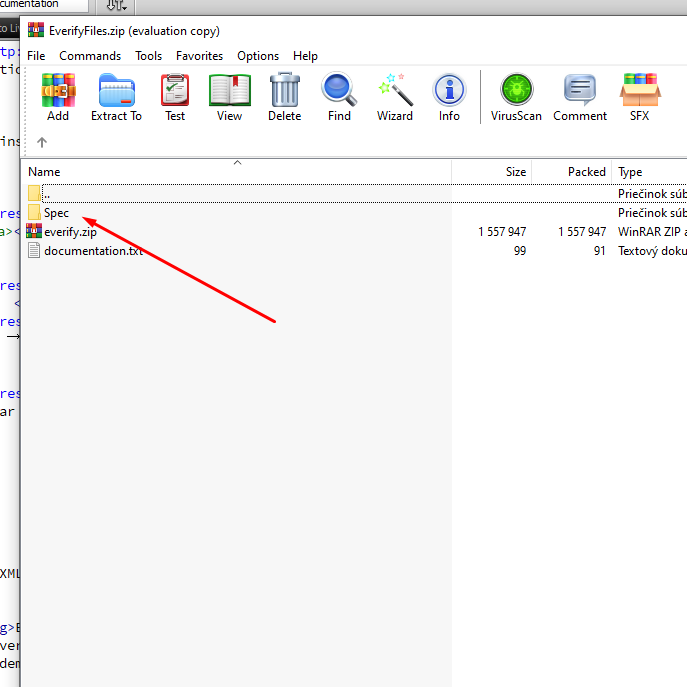Click size value 1 557 947 of everify.zip
Screen dimensions: 687x687
(x=502, y=231)
